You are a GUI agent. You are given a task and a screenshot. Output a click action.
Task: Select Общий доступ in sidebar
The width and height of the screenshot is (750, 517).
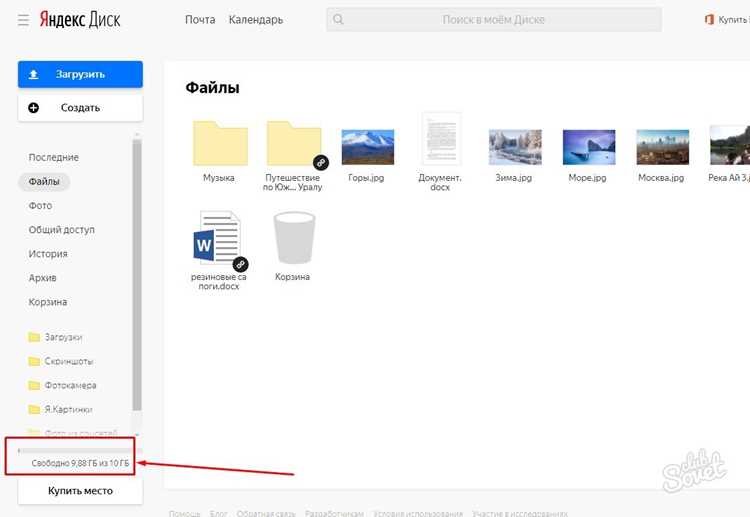point(62,230)
